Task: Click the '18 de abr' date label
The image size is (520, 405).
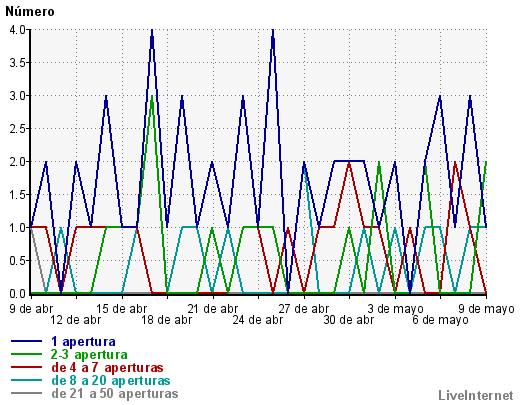Action: [167, 320]
